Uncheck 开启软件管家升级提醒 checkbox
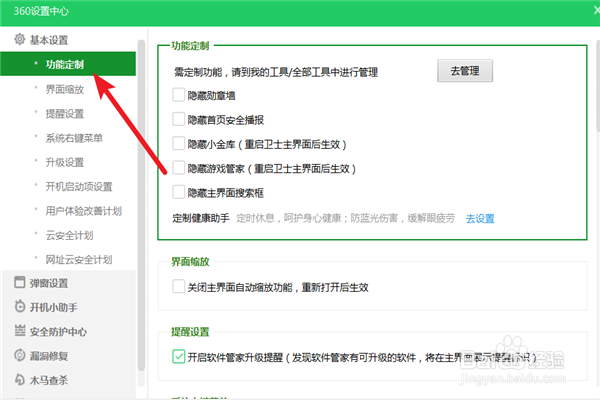 tap(179, 357)
